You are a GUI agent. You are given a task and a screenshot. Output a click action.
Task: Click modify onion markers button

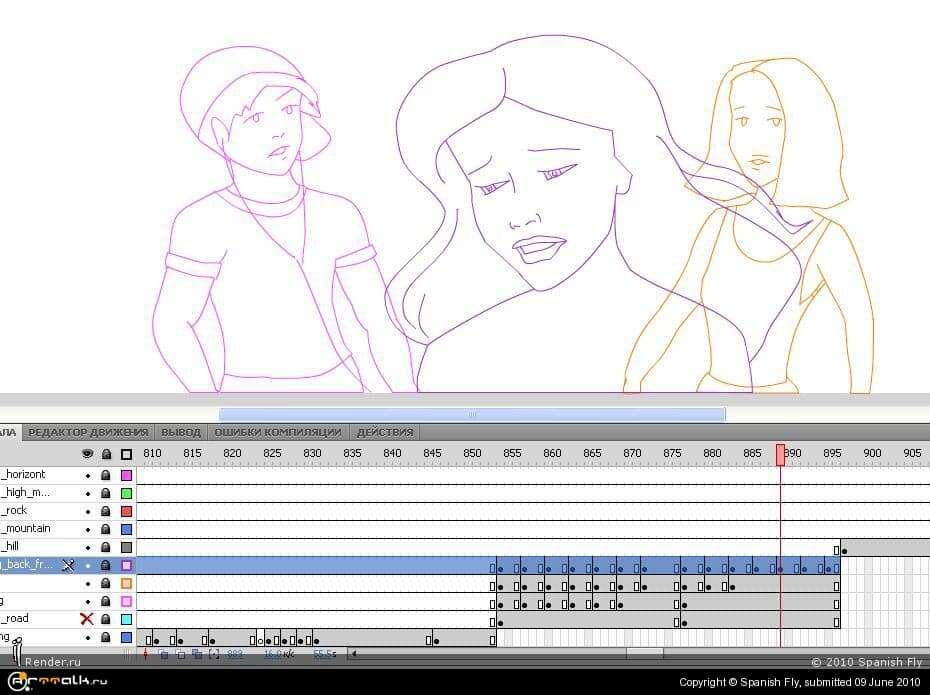point(214,654)
